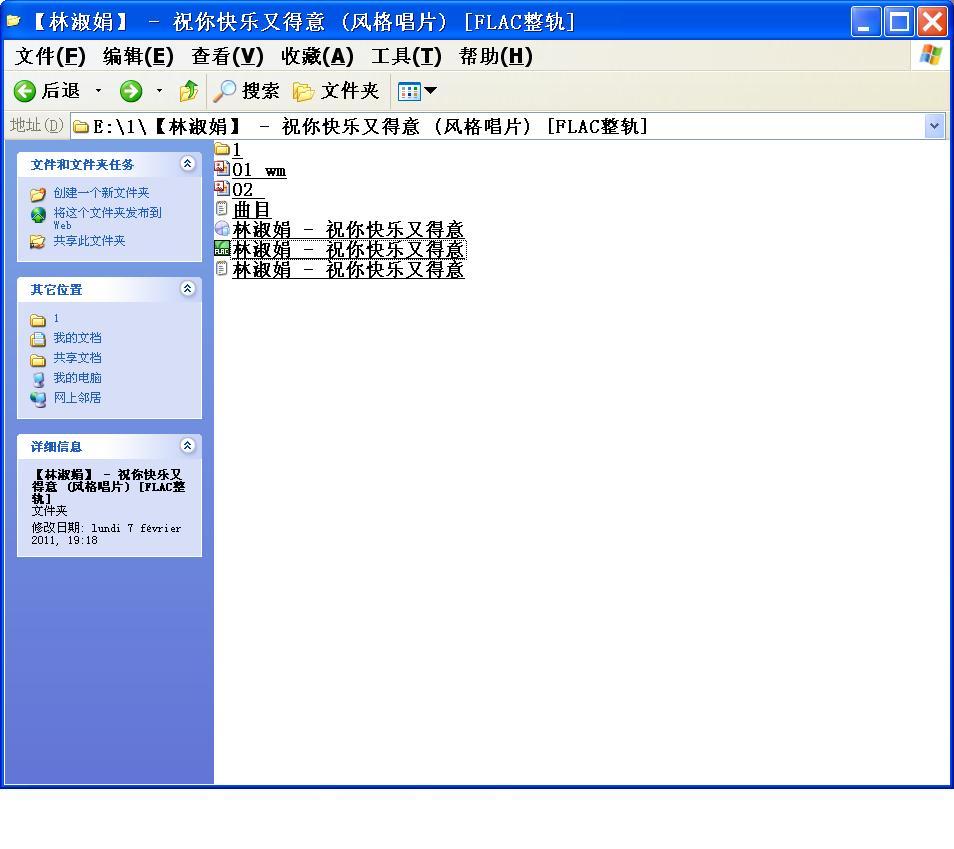Image resolution: width=954 pixels, height=849 pixels.
Task: Click the share folder hand icon
Action: 38,242
